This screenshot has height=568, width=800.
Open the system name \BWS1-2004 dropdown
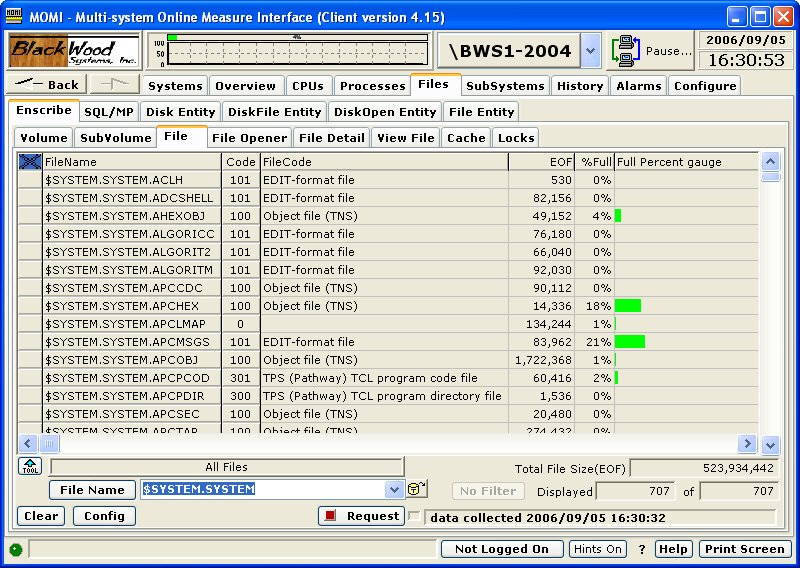590,50
